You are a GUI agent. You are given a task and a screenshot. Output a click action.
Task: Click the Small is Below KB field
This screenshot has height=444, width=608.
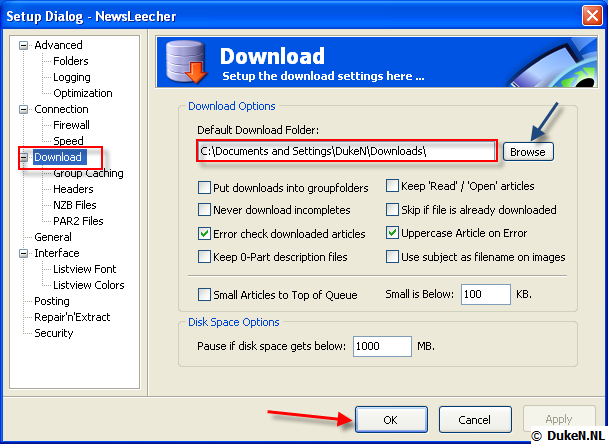[485, 294]
